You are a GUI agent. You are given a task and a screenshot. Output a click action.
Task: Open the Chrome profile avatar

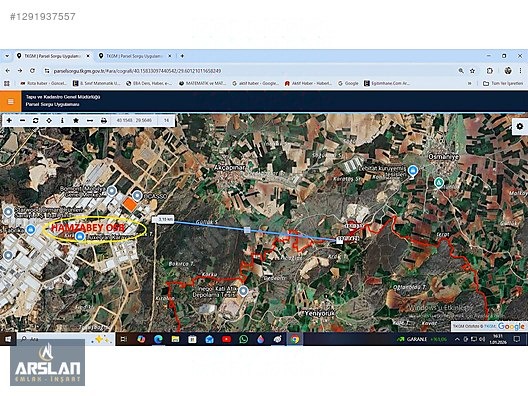(x=508, y=71)
